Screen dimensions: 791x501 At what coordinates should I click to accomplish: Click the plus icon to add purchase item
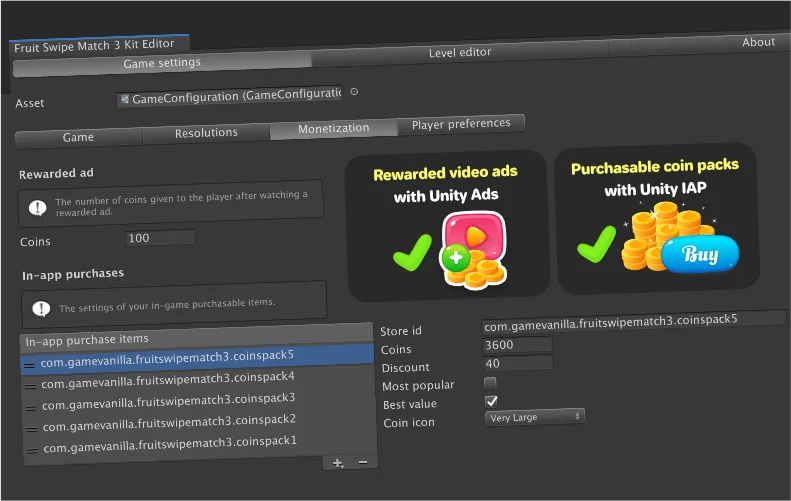point(337,463)
